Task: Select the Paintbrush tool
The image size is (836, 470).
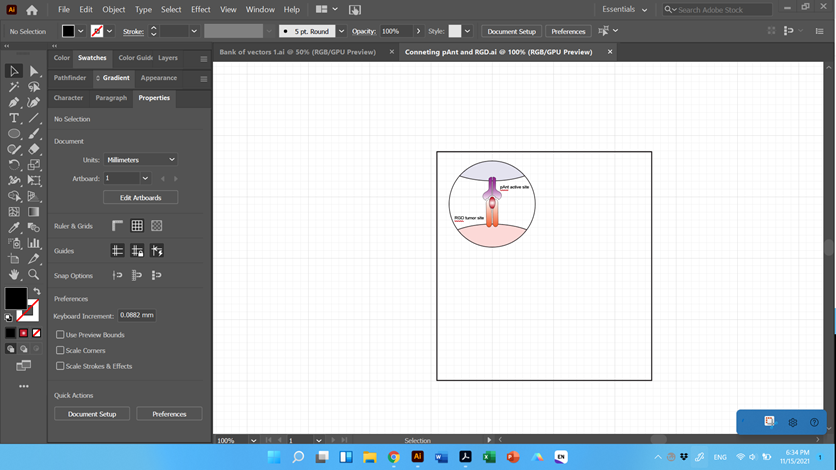Action: pos(34,134)
